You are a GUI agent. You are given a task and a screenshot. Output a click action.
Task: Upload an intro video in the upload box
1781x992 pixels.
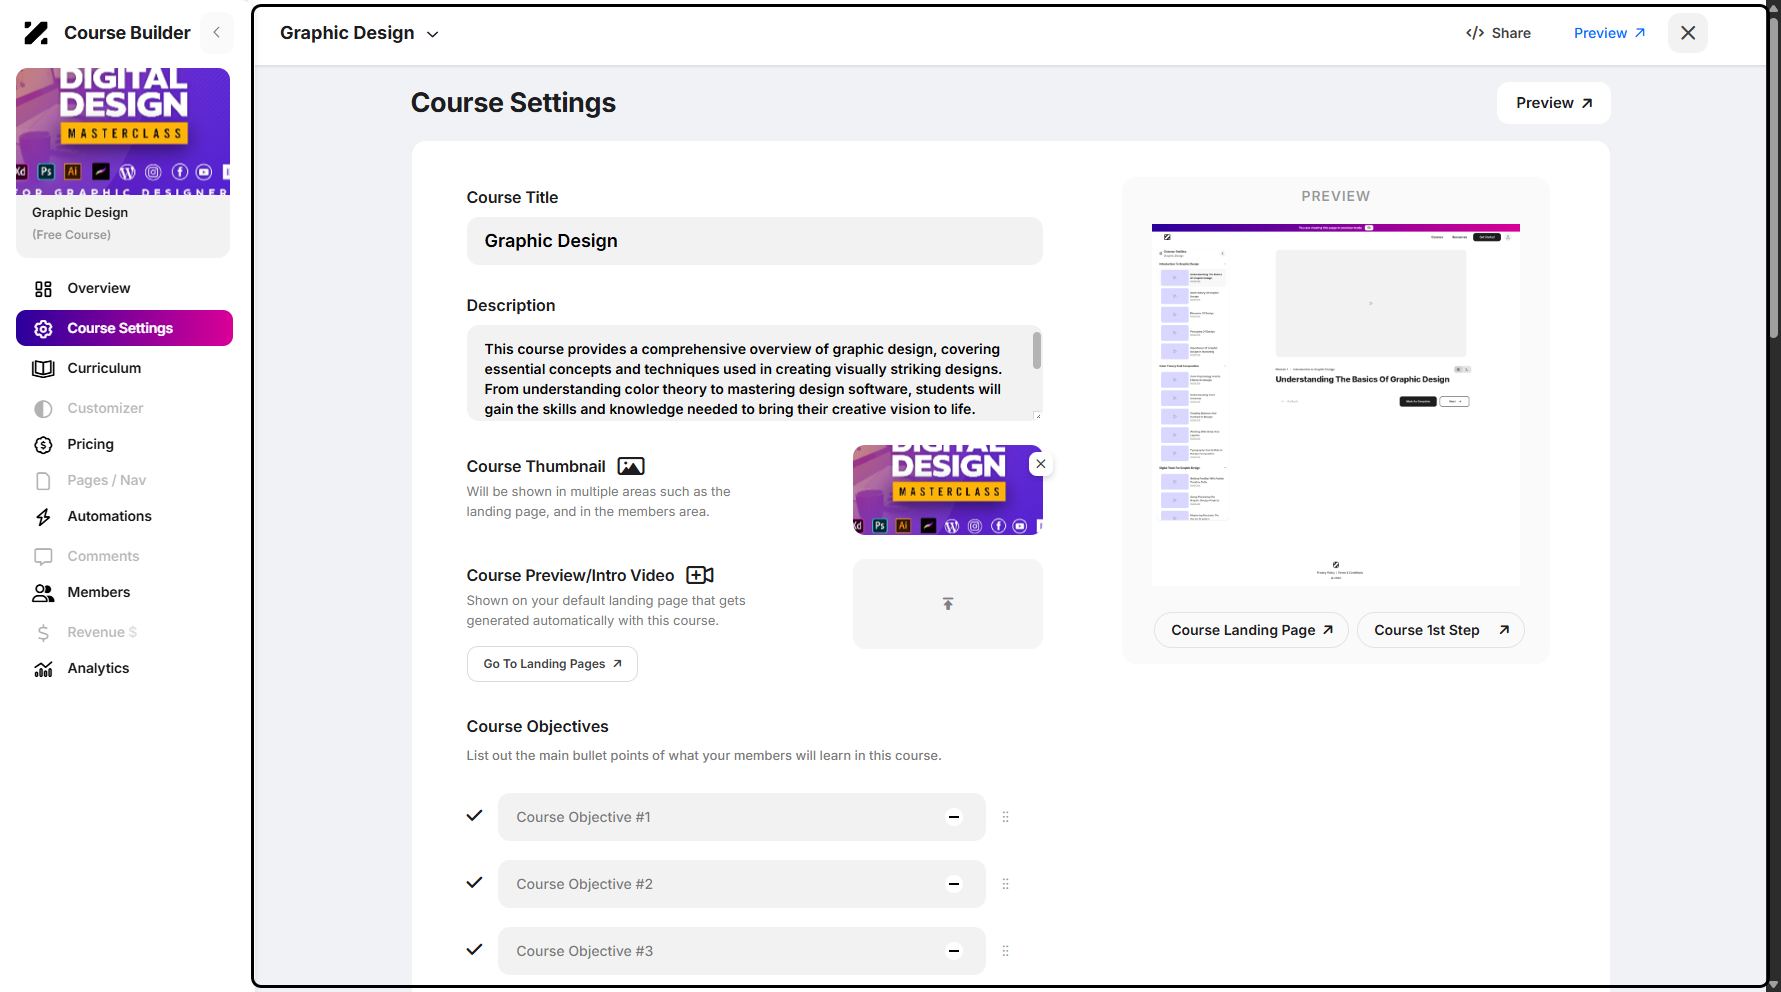[947, 604]
